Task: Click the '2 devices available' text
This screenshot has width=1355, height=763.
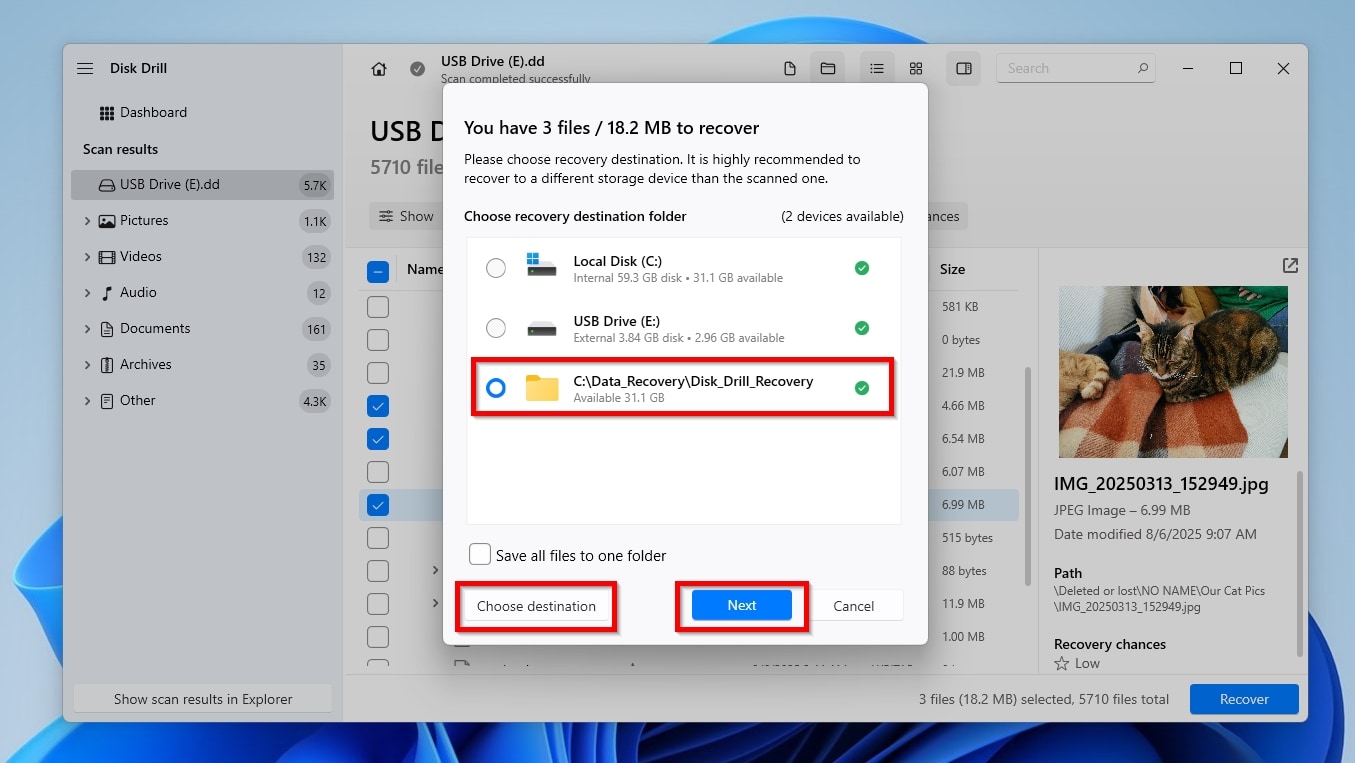Action: (x=842, y=217)
